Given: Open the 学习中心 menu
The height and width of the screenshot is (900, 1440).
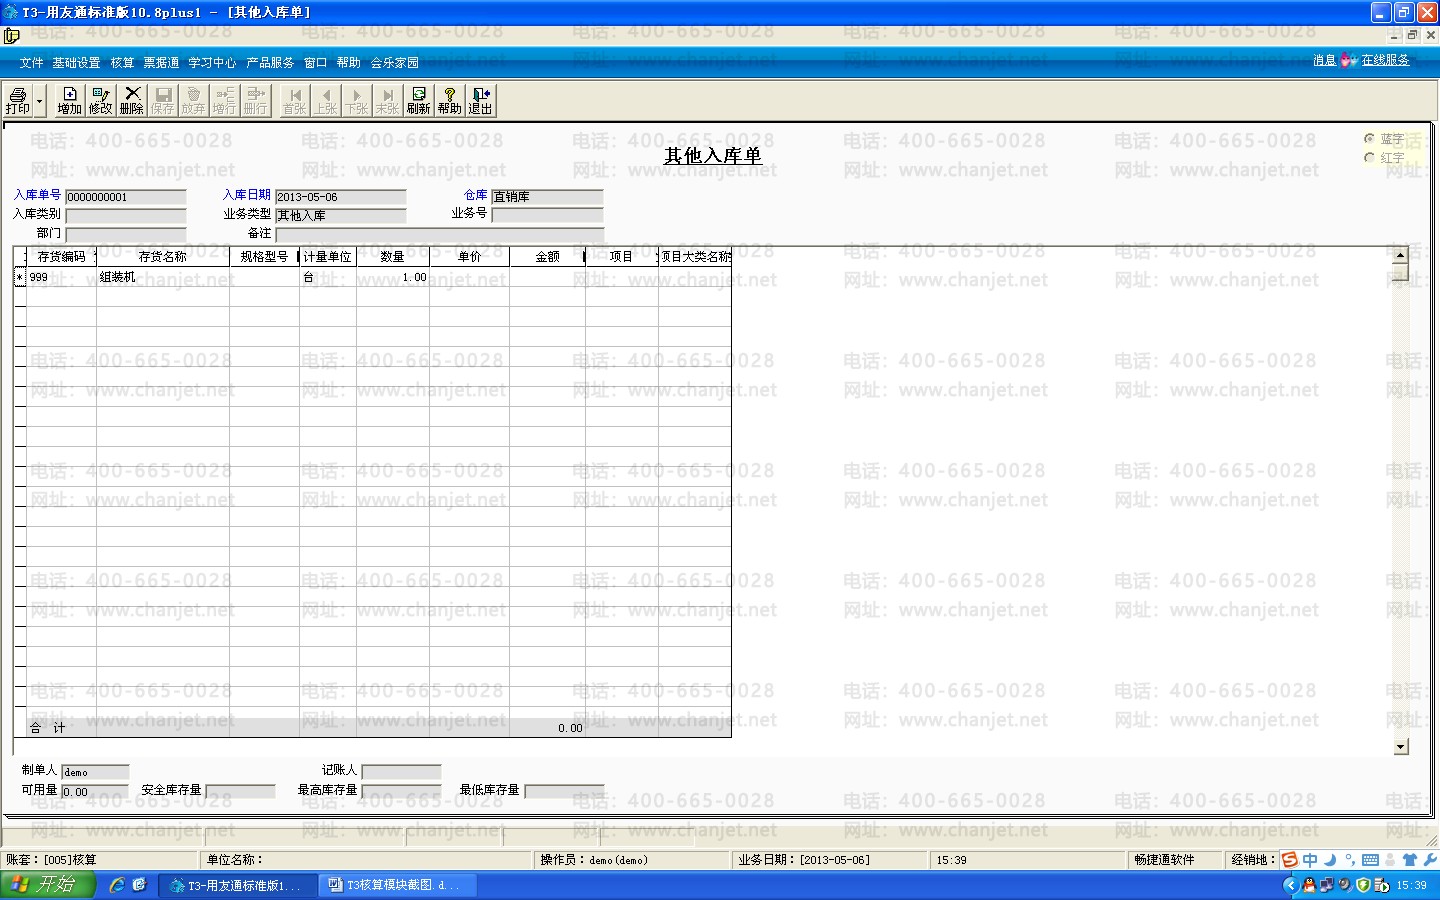Looking at the screenshot, I should click(212, 62).
